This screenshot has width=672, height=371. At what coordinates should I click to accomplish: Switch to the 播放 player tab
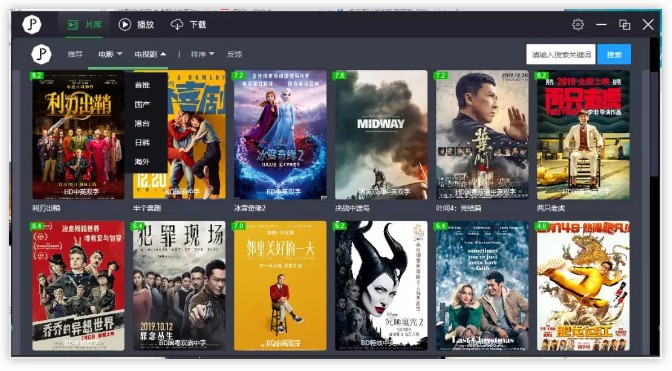[x=136, y=24]
